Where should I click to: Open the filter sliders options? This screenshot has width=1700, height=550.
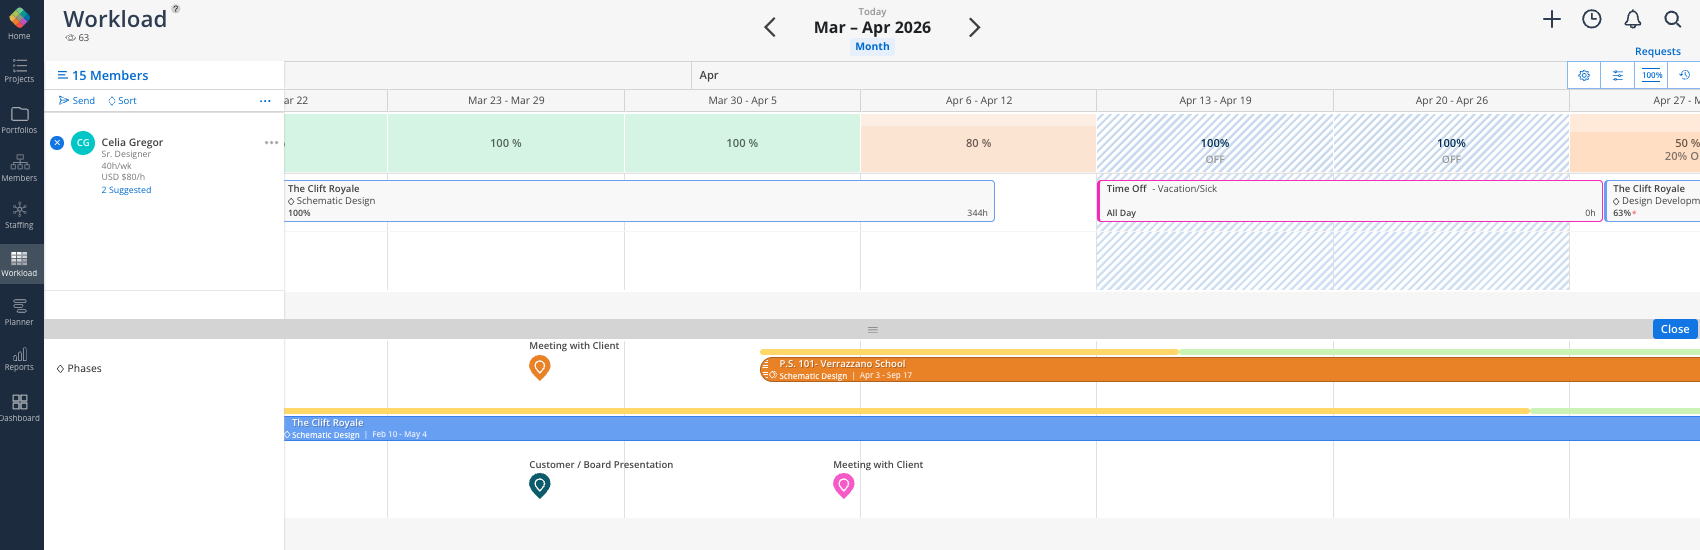click(1617, 75)
